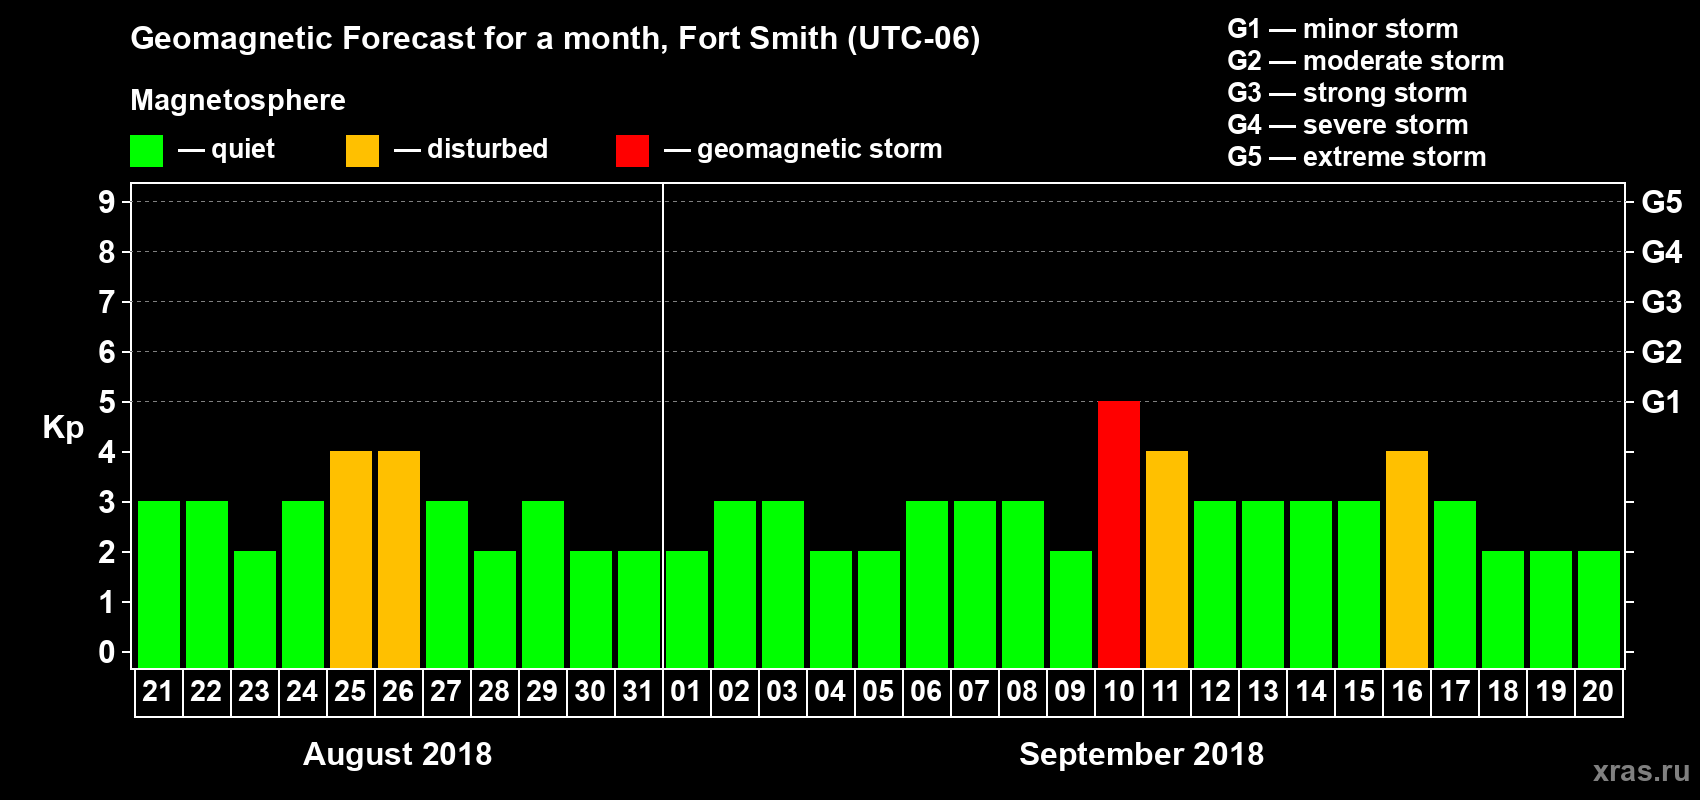Click the 'September 2018' month label

click(1141, 754)
